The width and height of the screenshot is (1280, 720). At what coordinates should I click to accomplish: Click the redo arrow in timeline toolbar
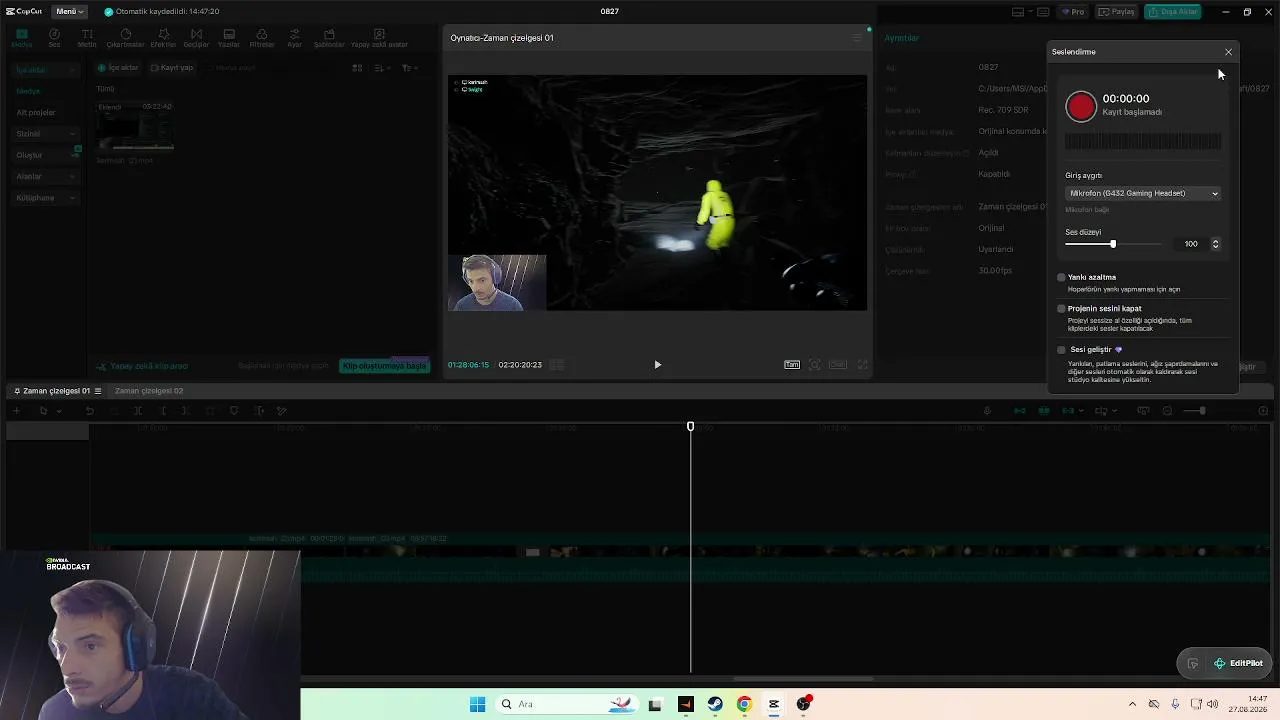(113, 411)
